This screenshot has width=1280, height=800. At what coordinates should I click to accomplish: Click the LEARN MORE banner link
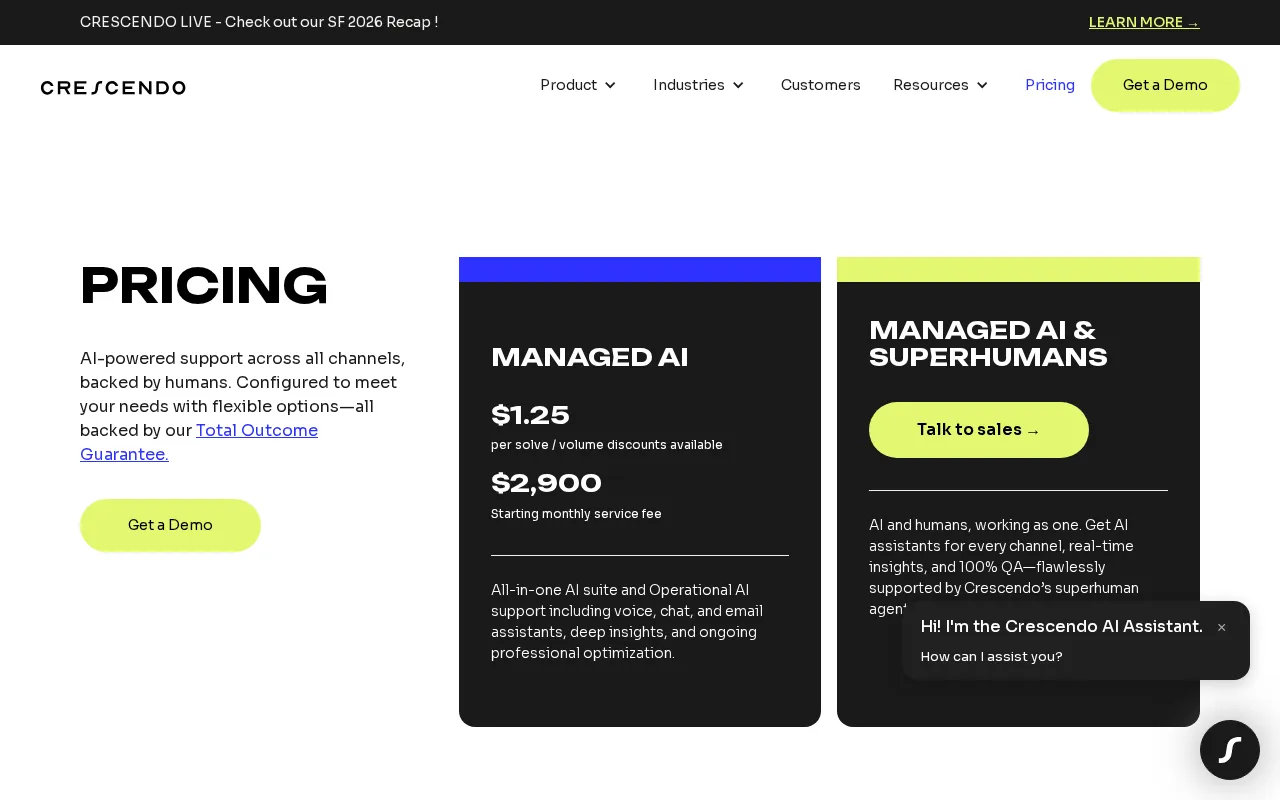[1144, 22]
